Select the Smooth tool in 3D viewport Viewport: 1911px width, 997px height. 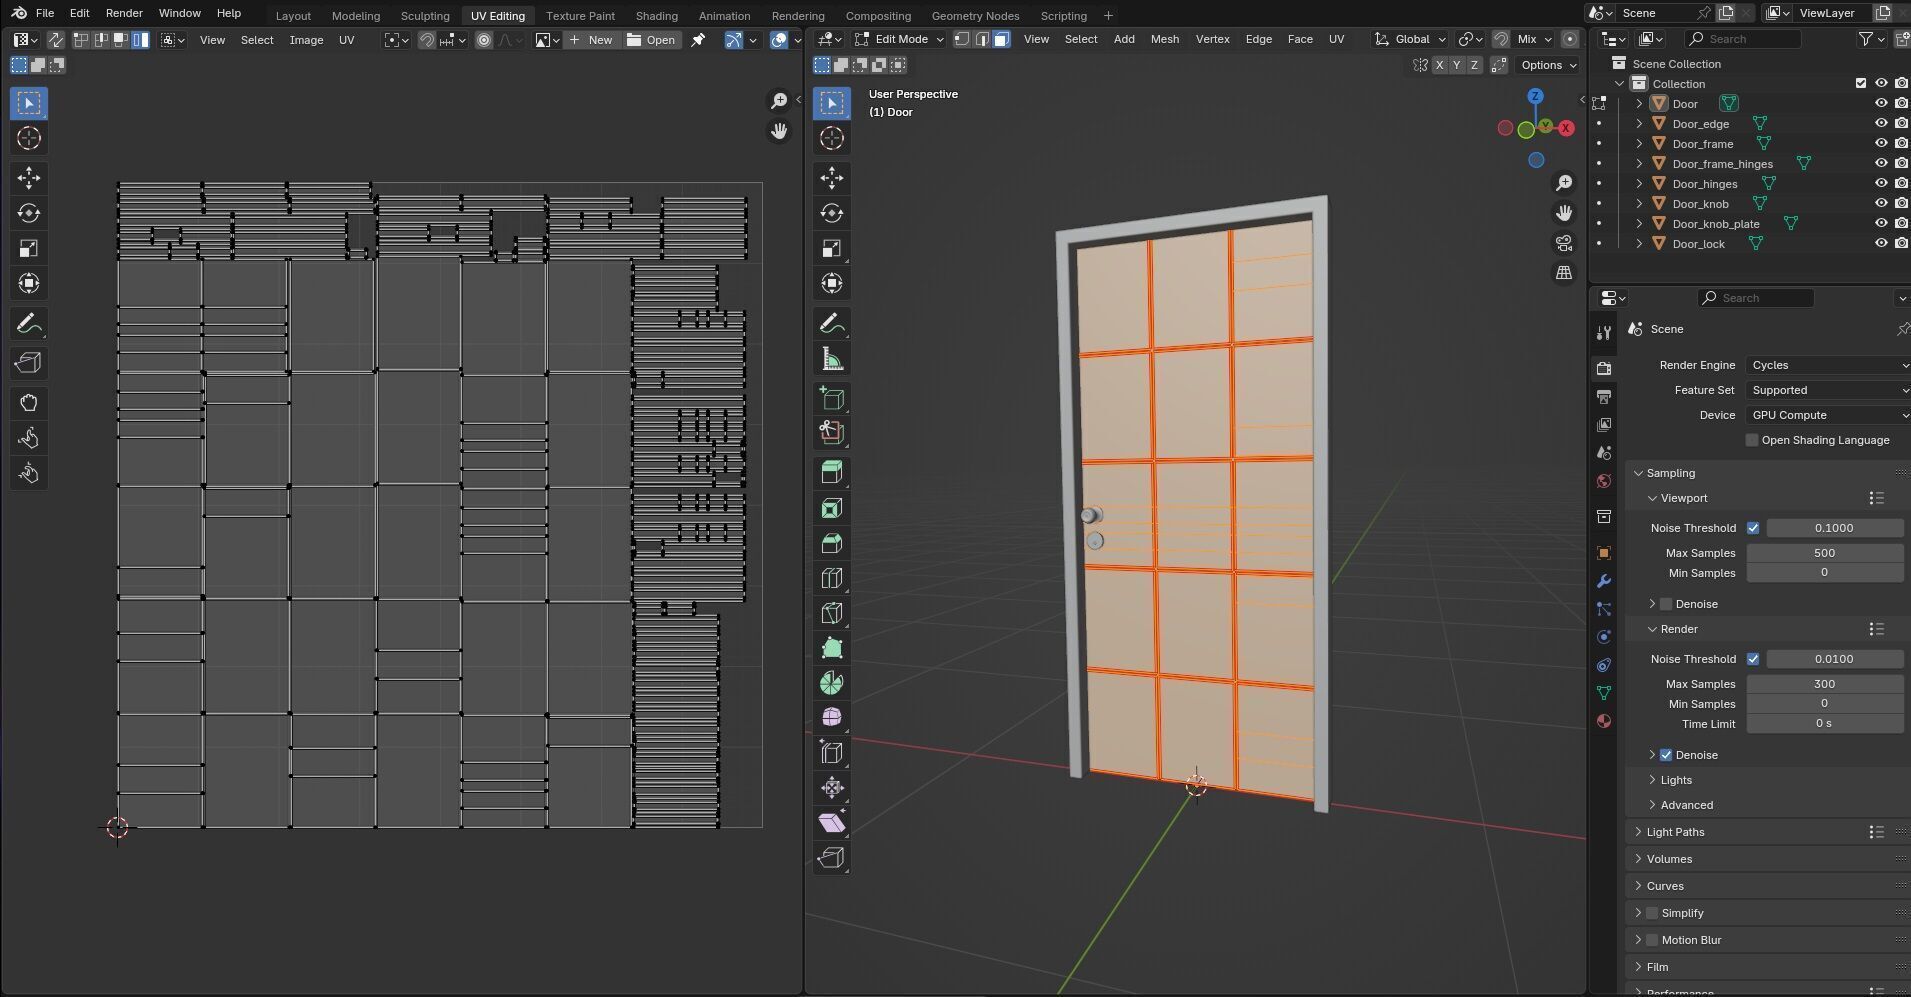click(x=832, y=718)
